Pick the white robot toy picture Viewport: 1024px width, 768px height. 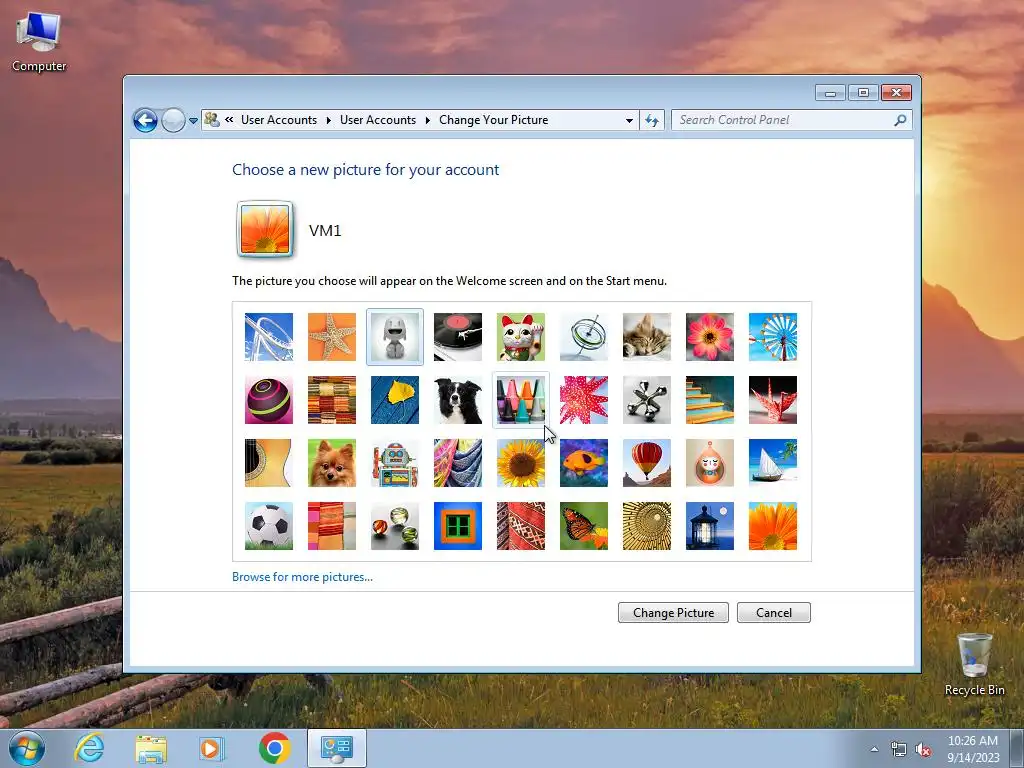tap(394, 337)
